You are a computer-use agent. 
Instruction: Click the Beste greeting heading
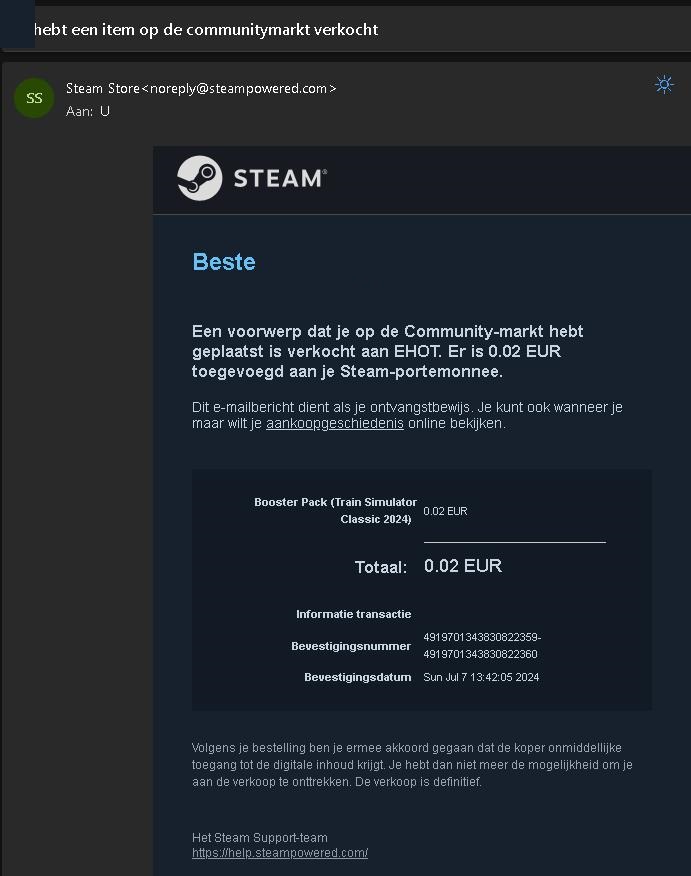coord(224,261)
